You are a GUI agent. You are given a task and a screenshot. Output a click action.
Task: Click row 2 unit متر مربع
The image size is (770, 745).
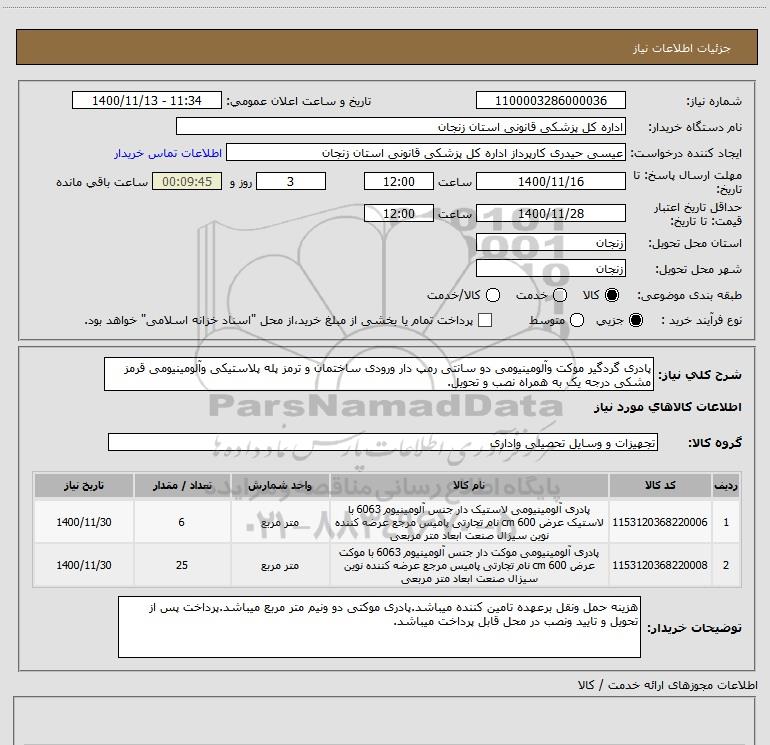[x=279, y=566]
